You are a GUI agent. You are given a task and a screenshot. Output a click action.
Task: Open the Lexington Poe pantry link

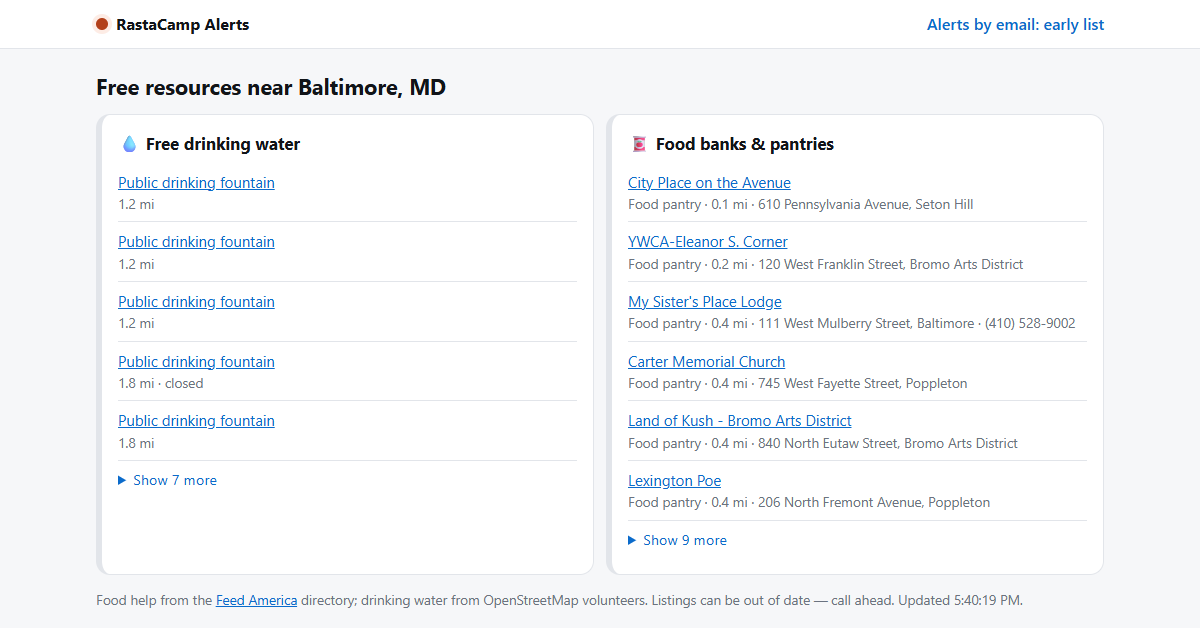pos(674,481)
